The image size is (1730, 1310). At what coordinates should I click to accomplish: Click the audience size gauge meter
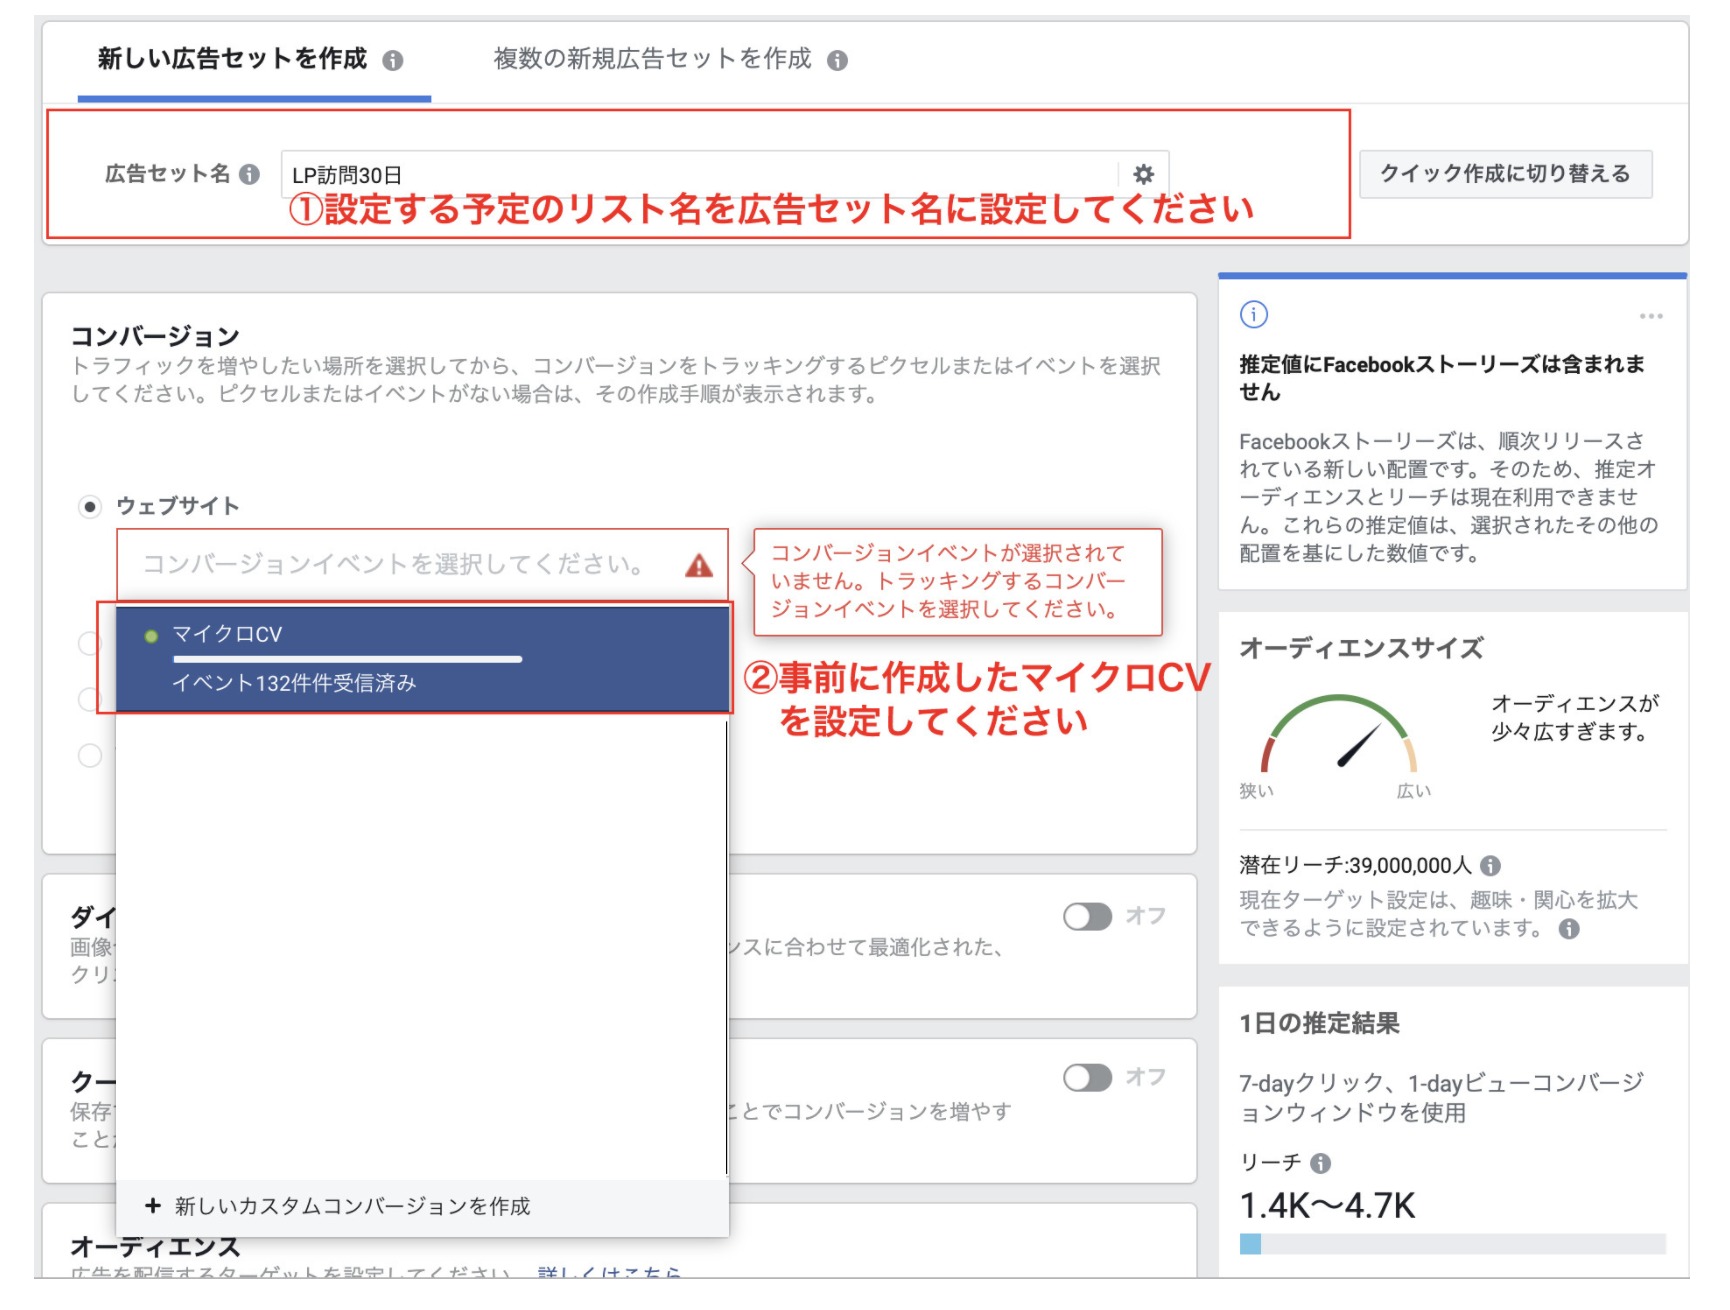click(x=1339, y=735)
